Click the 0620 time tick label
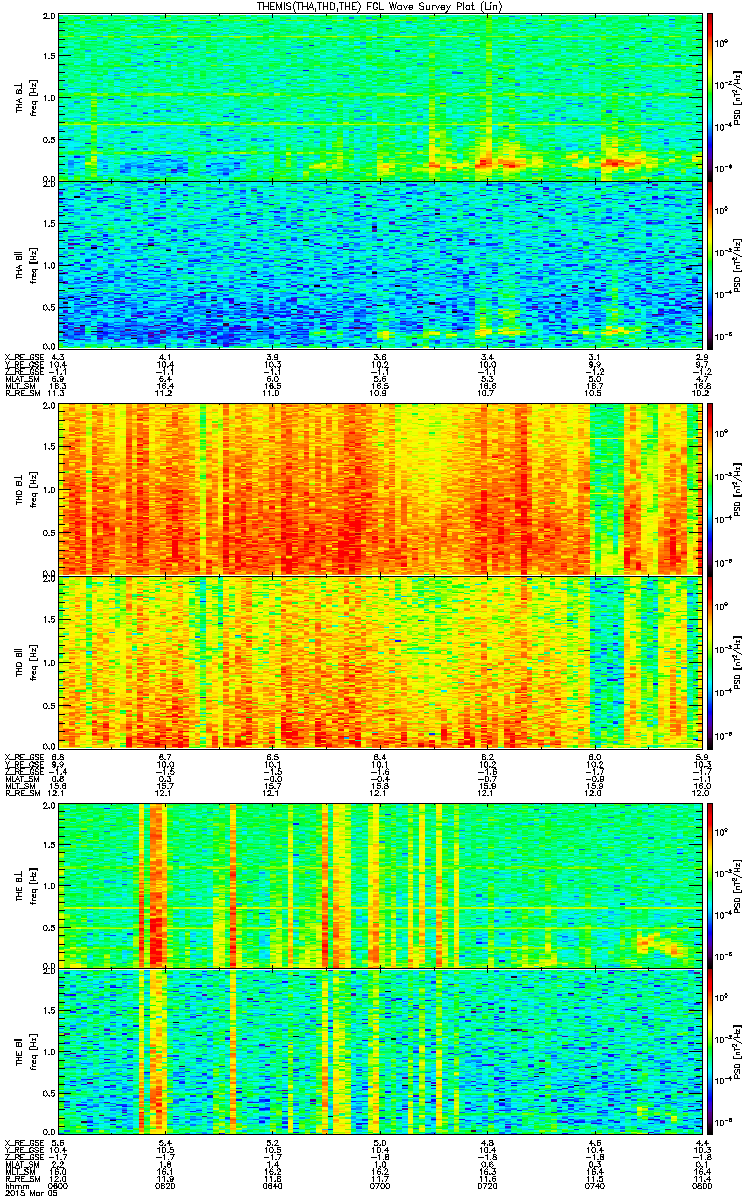 click(165, 1184)
